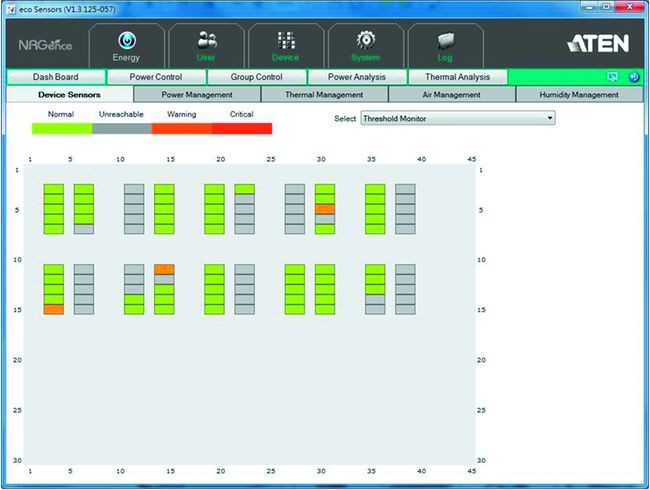Click the ATEN logo
This screenshot has height=490, width=650.
click(598, 43)
